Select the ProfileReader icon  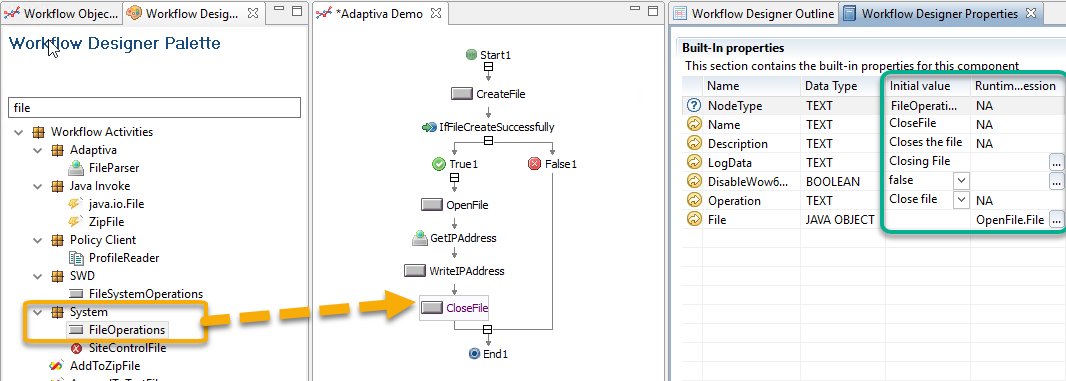[x=76, y=258]
